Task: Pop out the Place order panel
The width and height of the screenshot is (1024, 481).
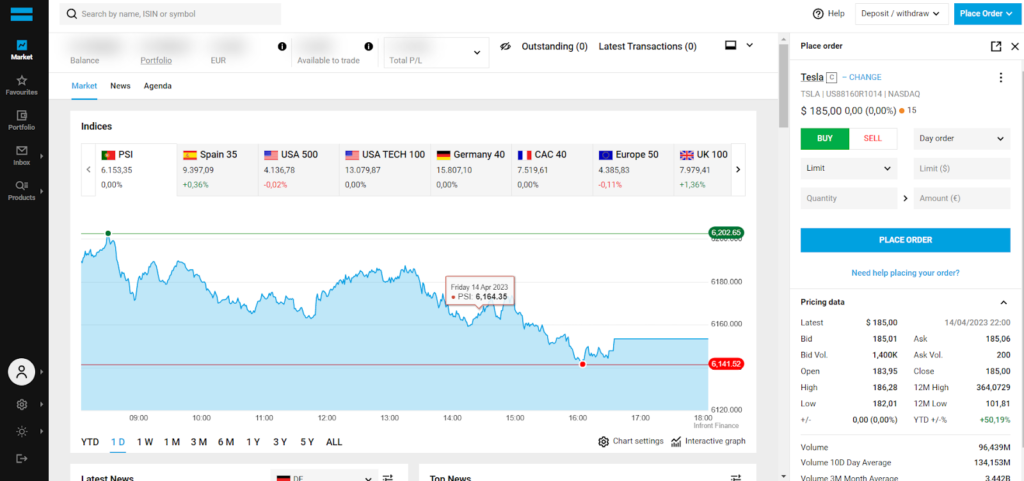Action: (995, 46)
